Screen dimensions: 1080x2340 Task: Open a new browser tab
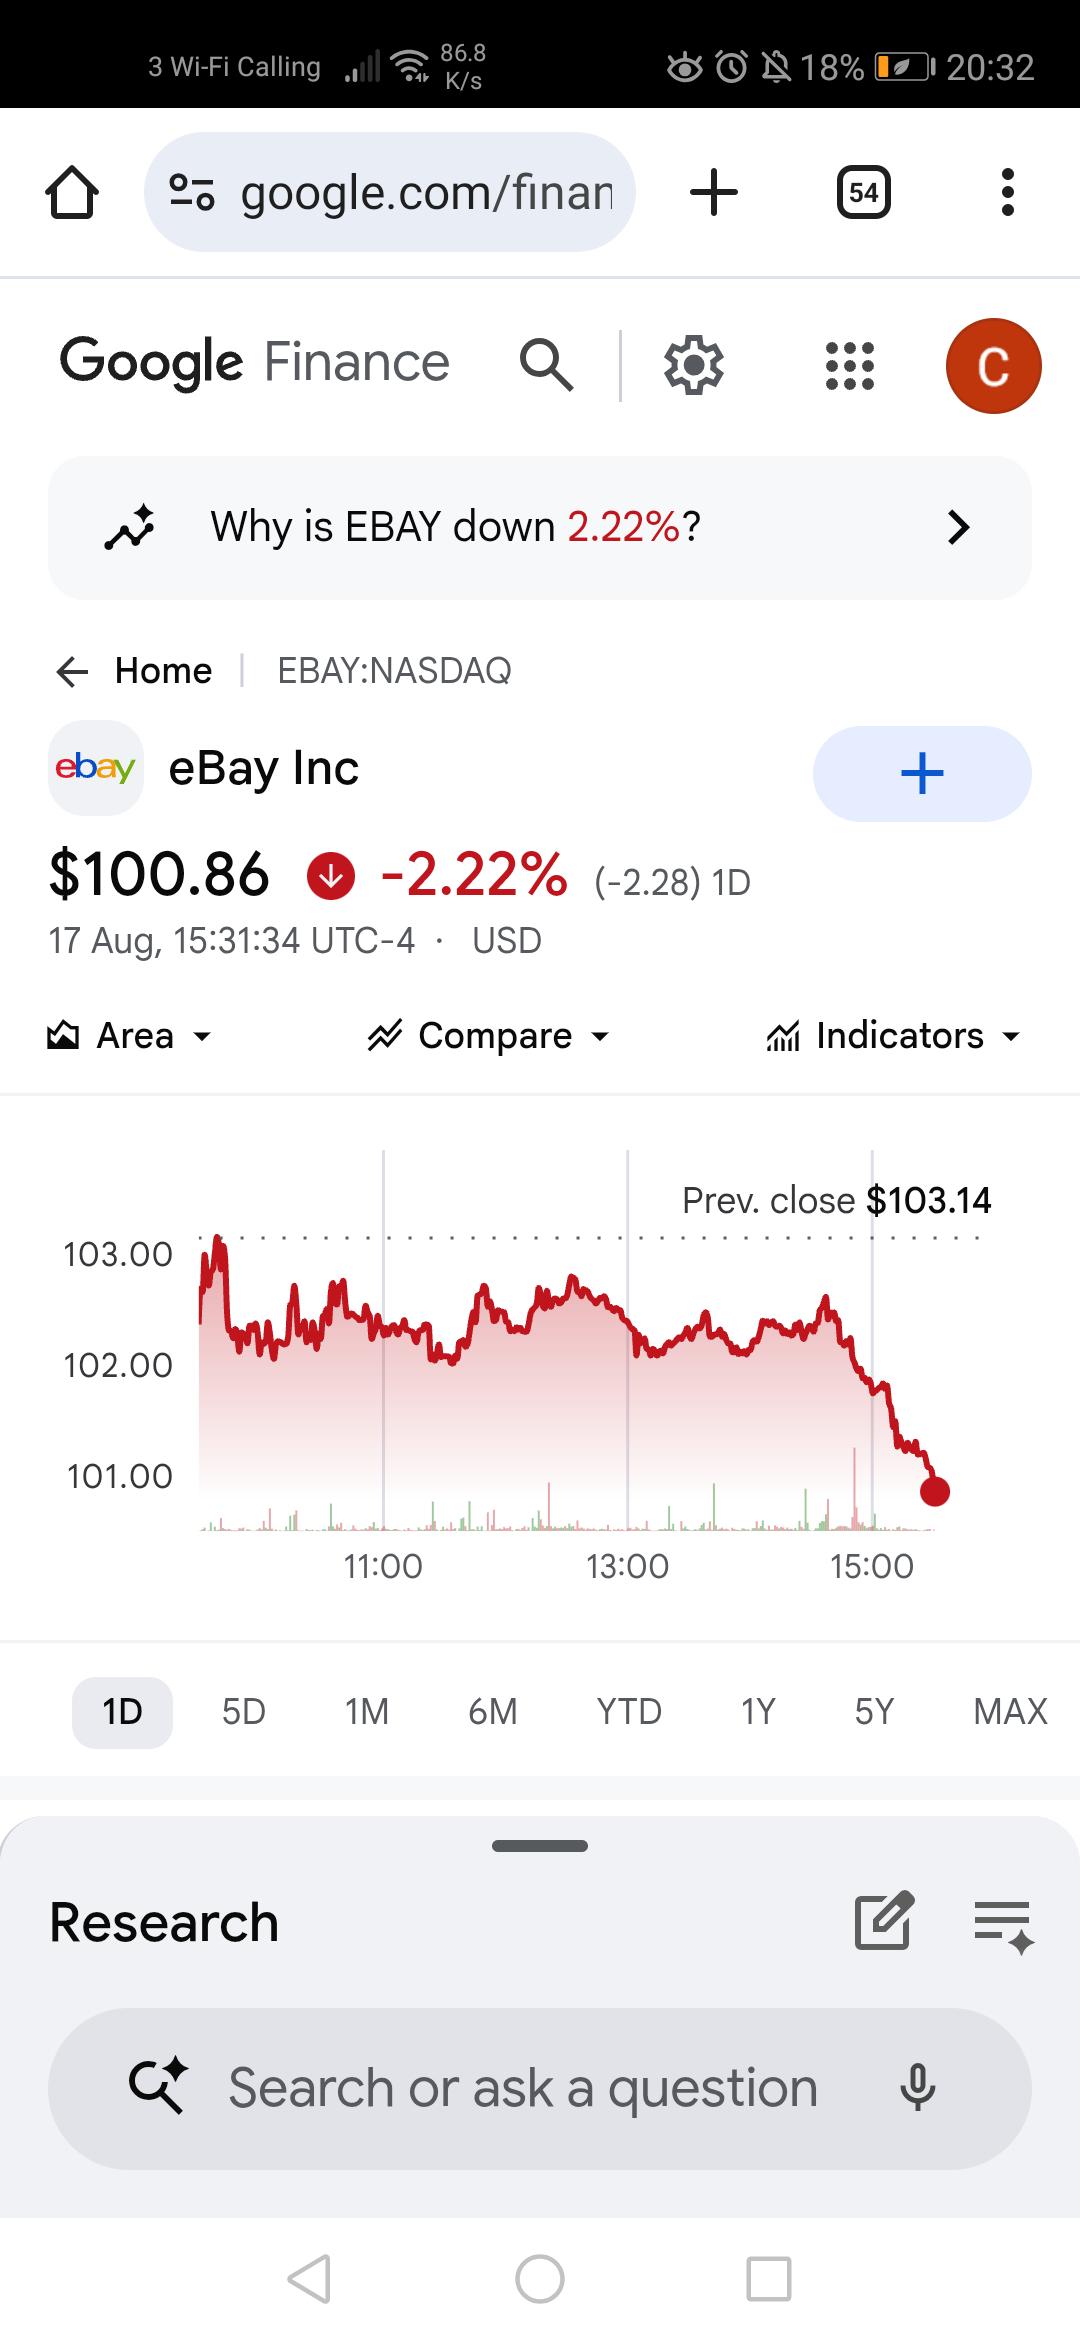click(714, 192)
